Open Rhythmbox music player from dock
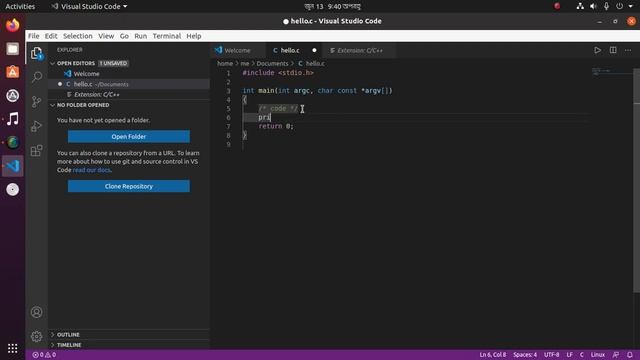Viewport: 640px width, 360px height. [13, 119]
